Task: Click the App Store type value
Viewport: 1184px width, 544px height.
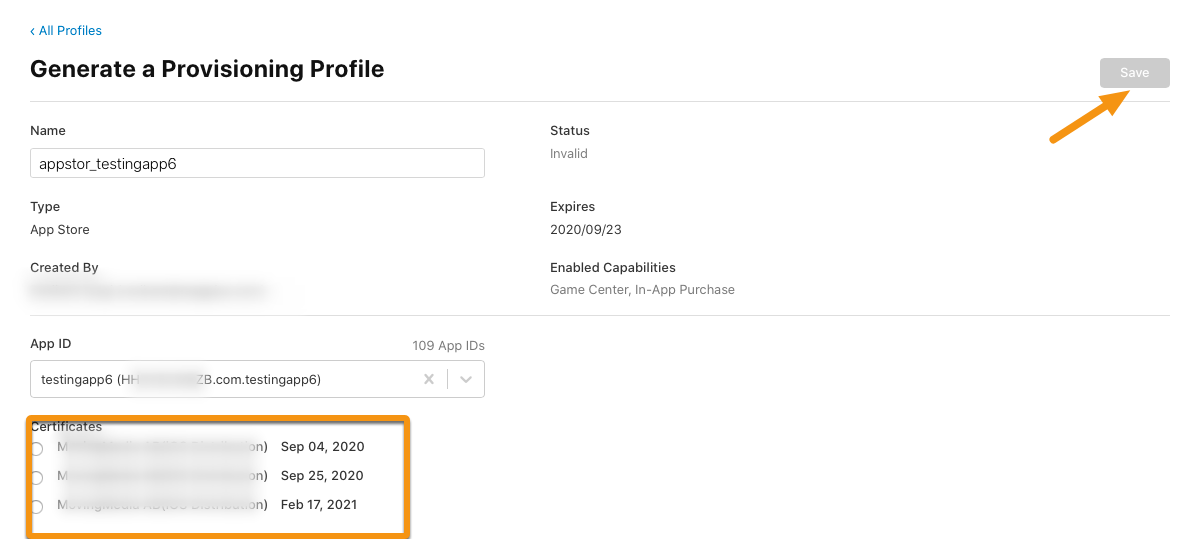Action: point(60,230)
